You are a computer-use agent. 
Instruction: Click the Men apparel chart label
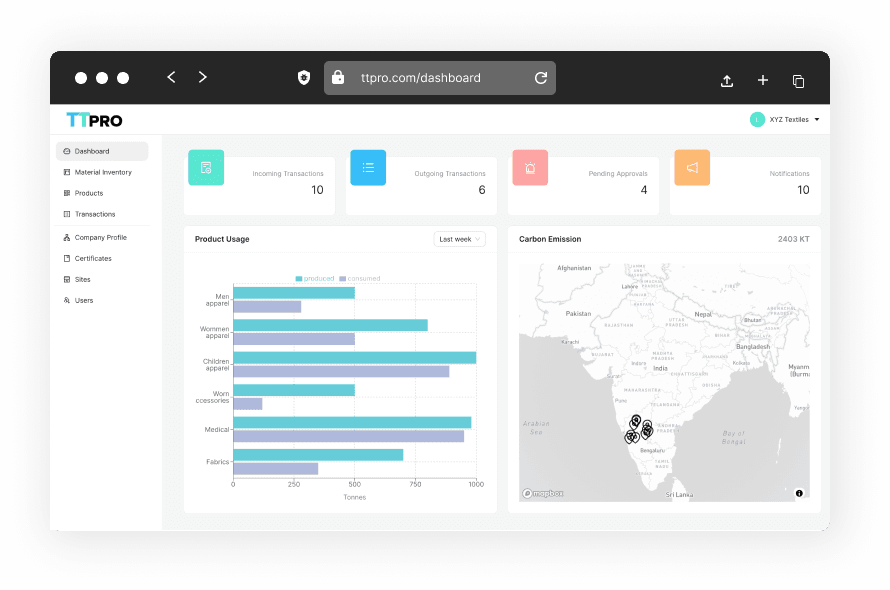tap(217, 300)
